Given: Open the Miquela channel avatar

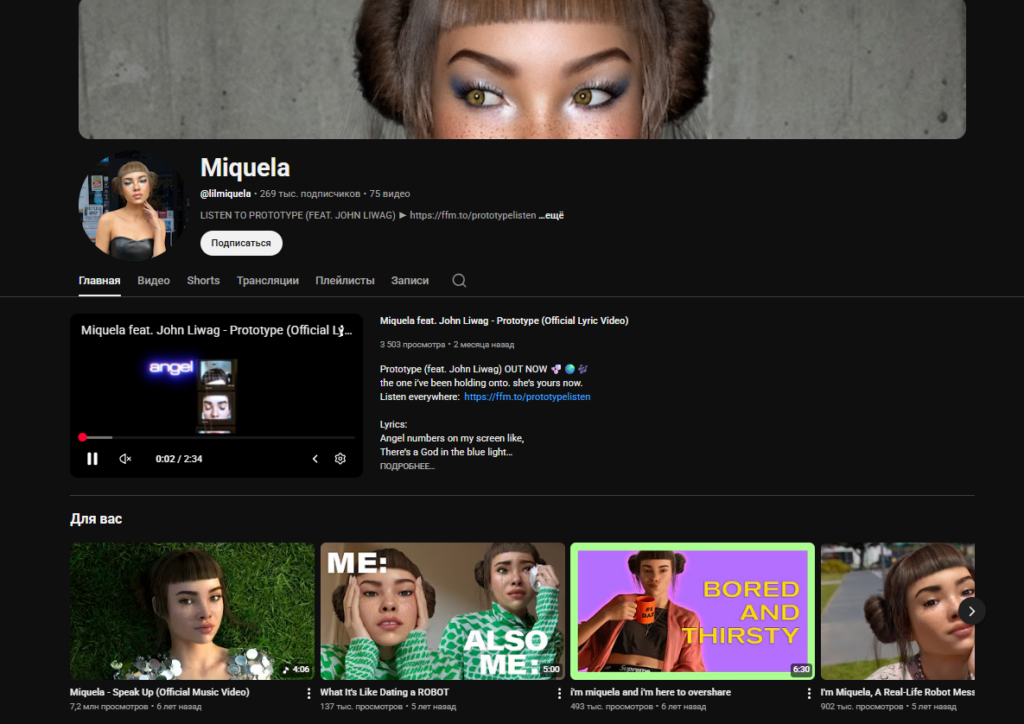Looking at the screenshot, I should click(133, 206).
